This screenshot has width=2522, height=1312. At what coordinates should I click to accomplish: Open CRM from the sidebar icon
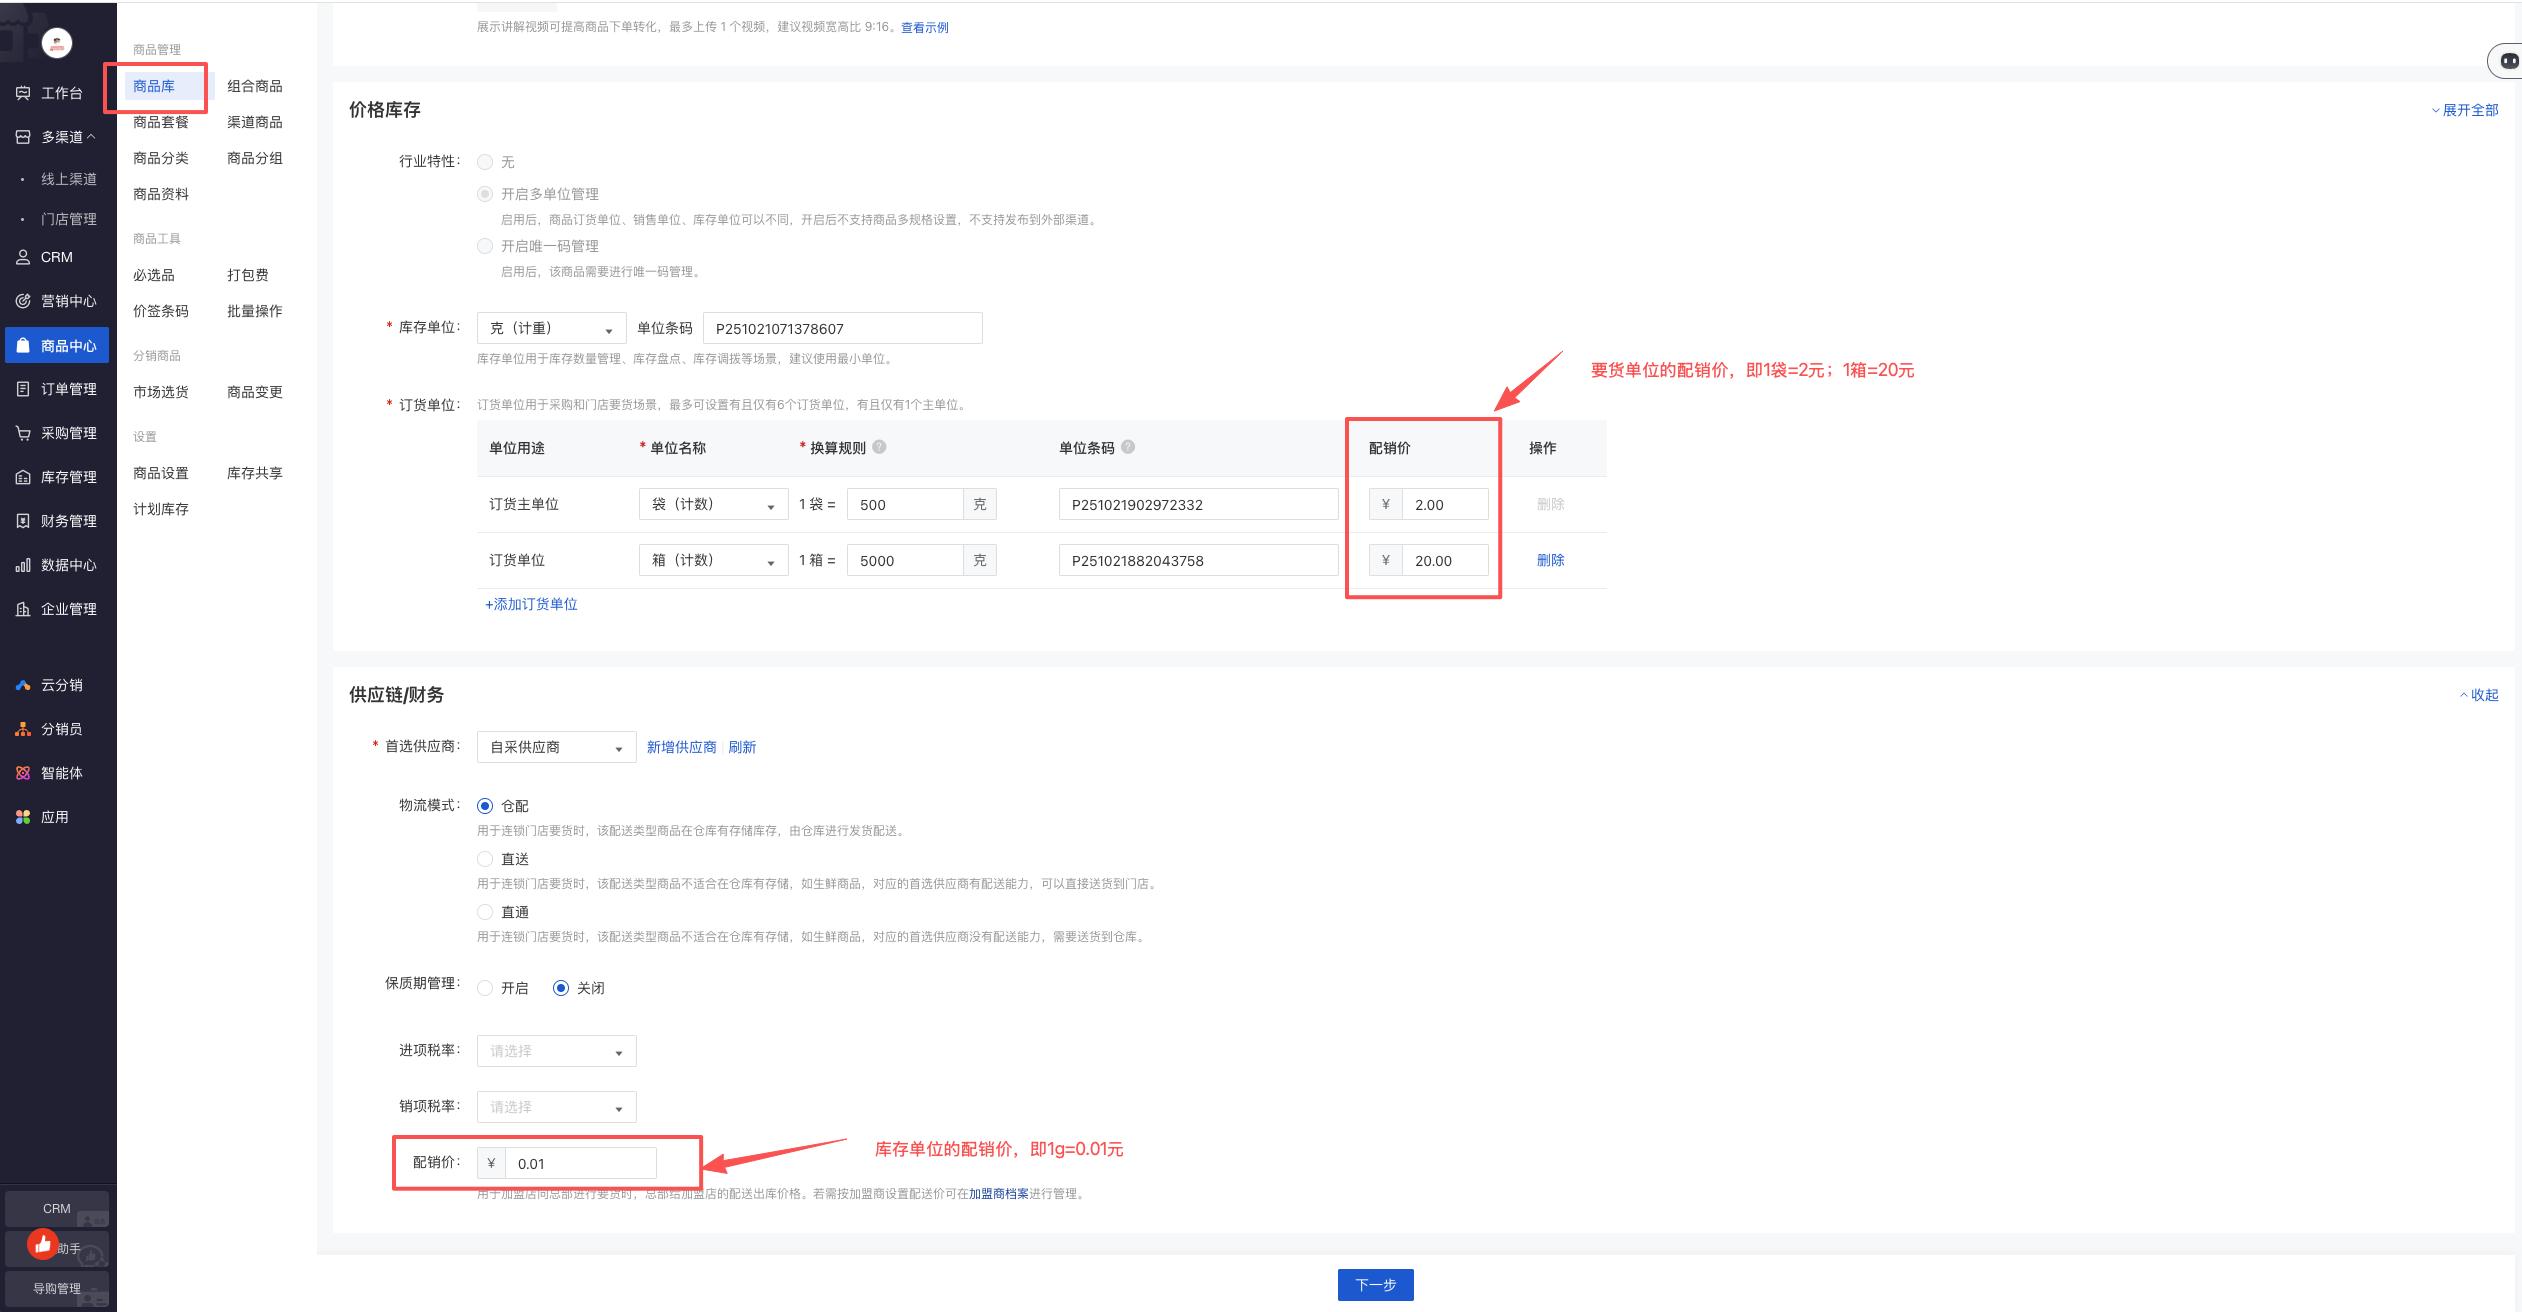(23, 257)
